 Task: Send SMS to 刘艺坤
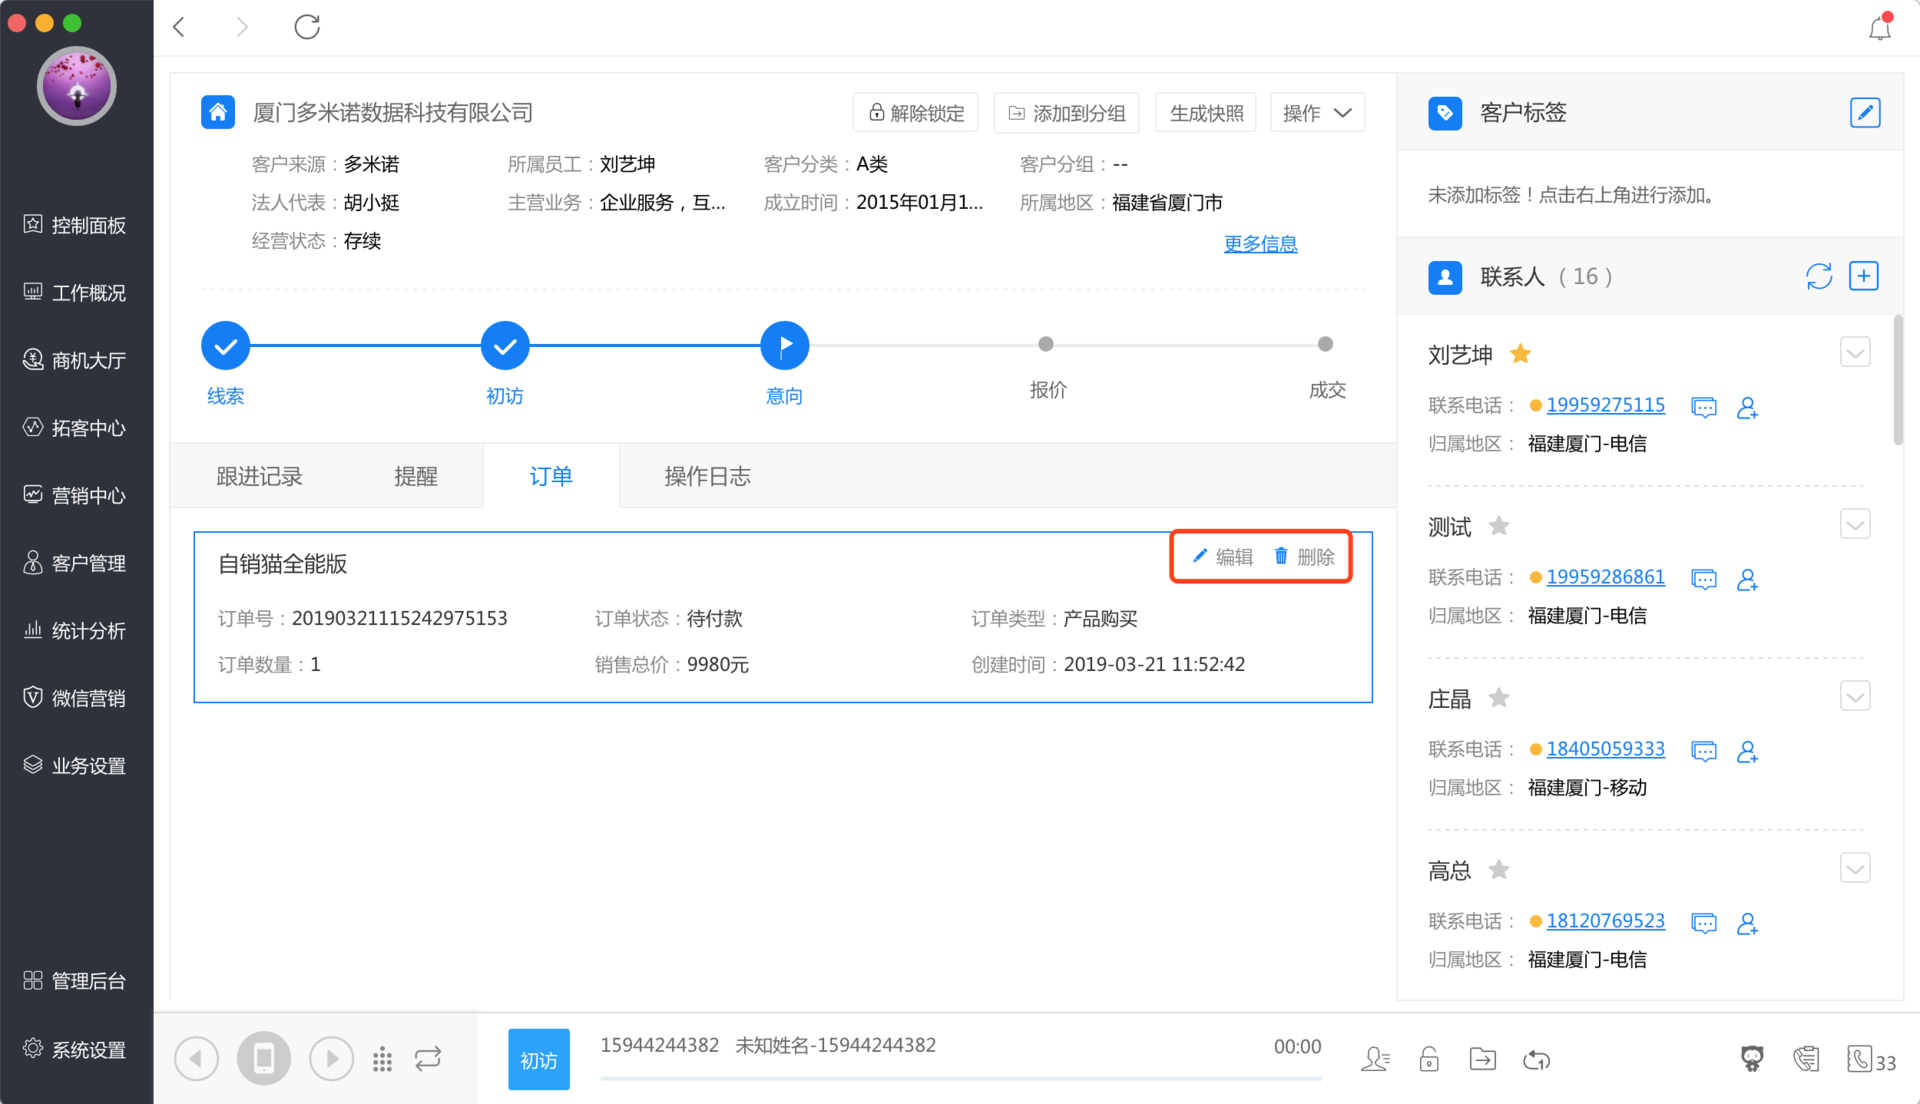click(1704, 407)
